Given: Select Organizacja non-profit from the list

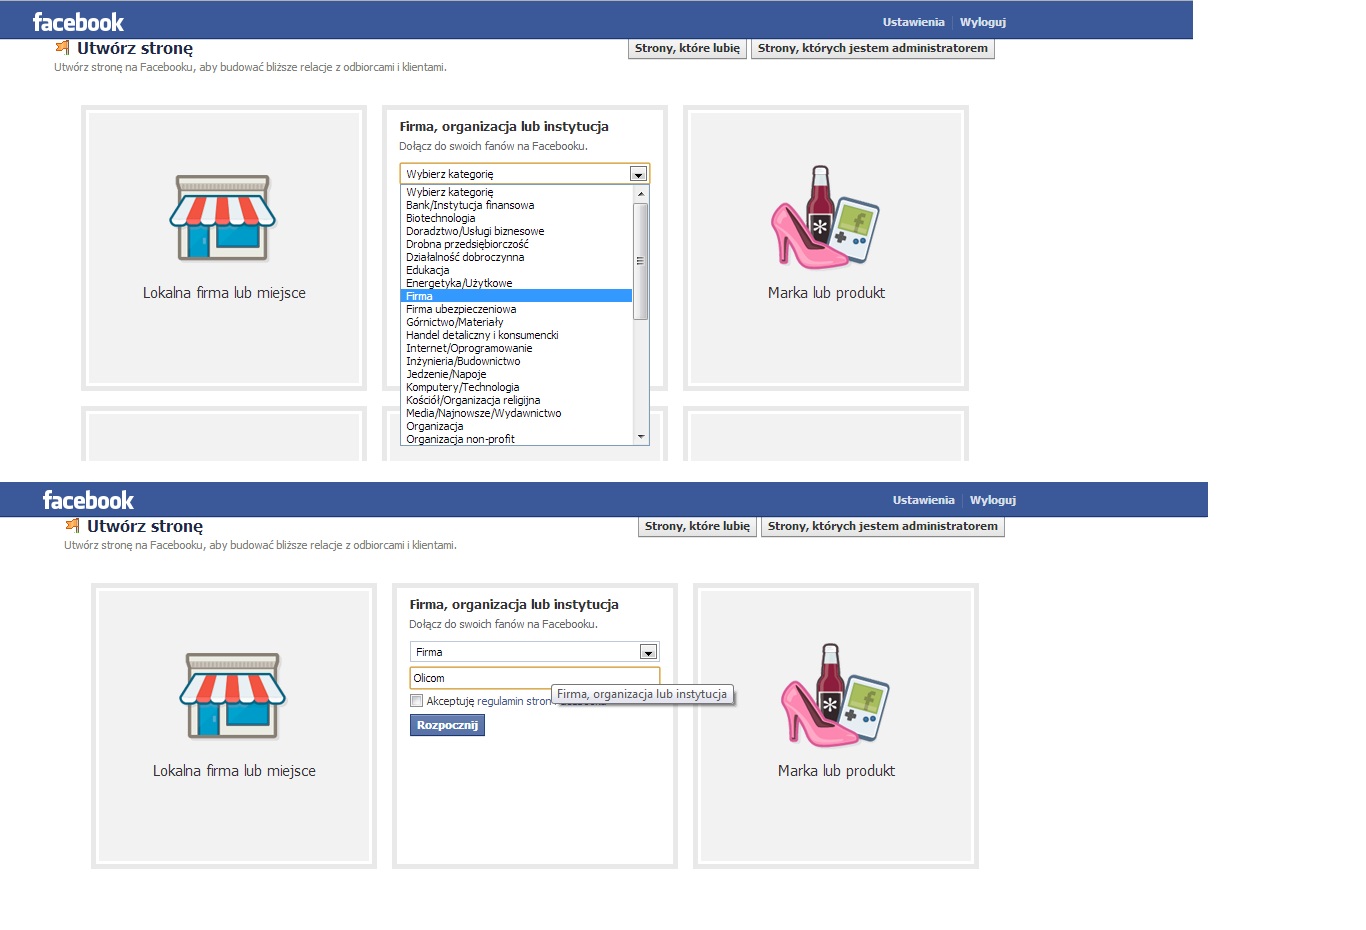Looking at the screenshot, I should 460,439.
